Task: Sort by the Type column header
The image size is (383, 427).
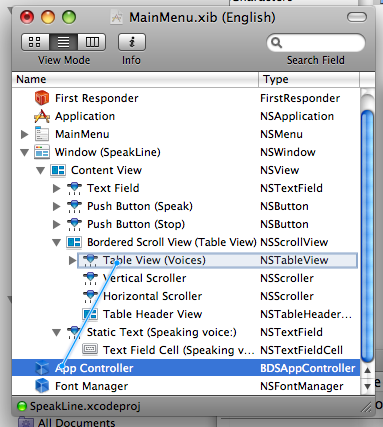Action: 309,79
